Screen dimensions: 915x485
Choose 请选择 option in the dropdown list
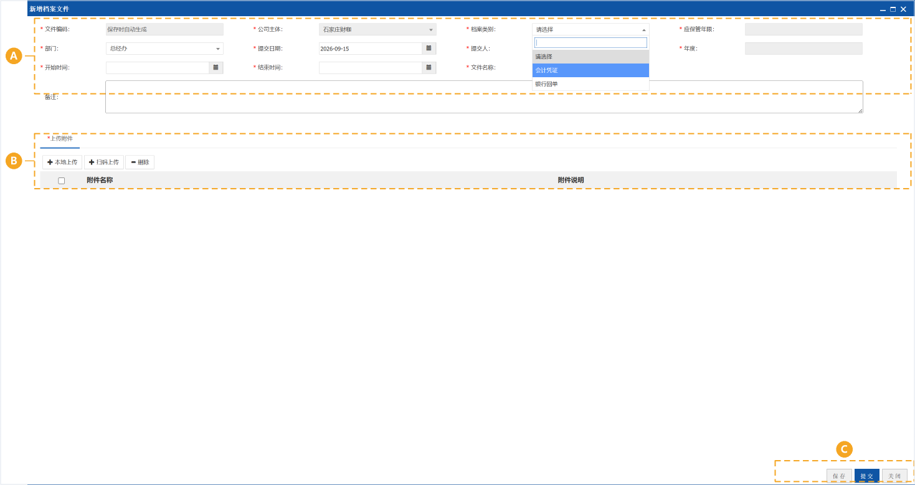pyautogui.click(x=591, y=57)
